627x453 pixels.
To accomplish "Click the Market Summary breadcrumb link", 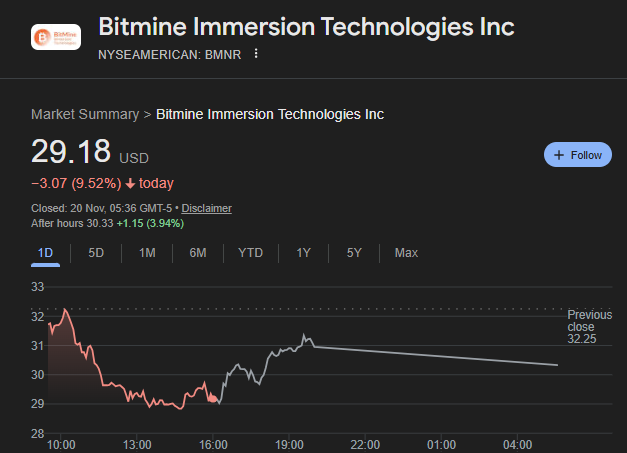I will pyautogui.click(x=85, y=114).
